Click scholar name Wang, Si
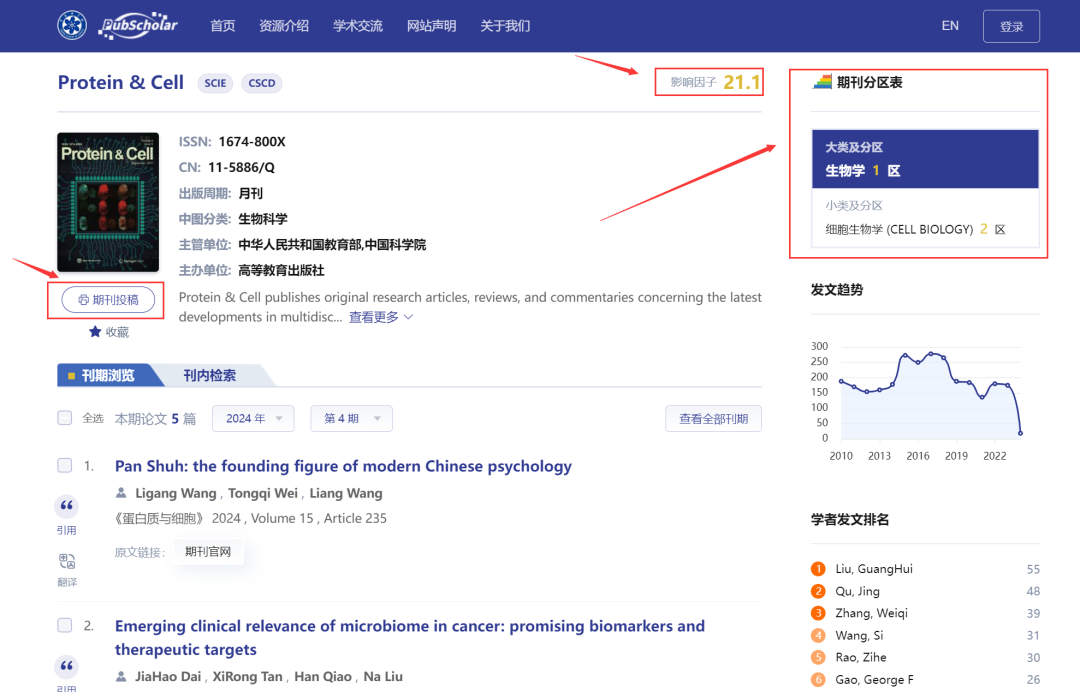Screen dimensions: 1080x692 [859, 635]
